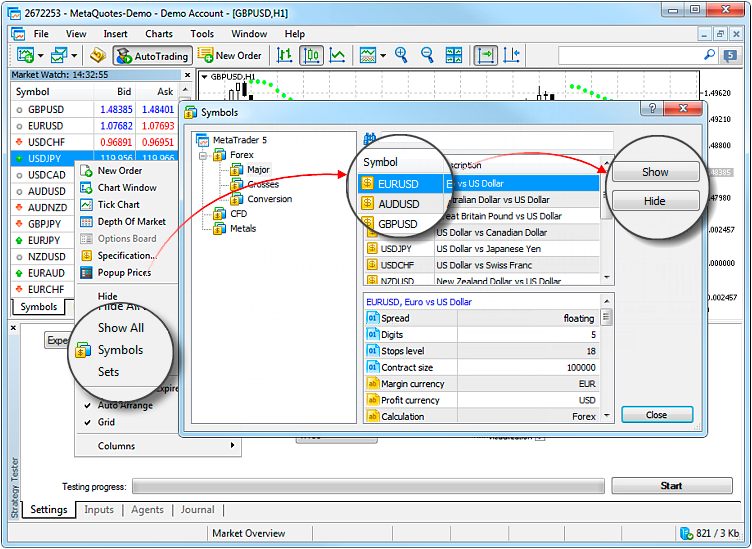Switch to Inputs tab in Strategy Tester
The width and height of the screenshot is (752, 549).
point(99,510)
